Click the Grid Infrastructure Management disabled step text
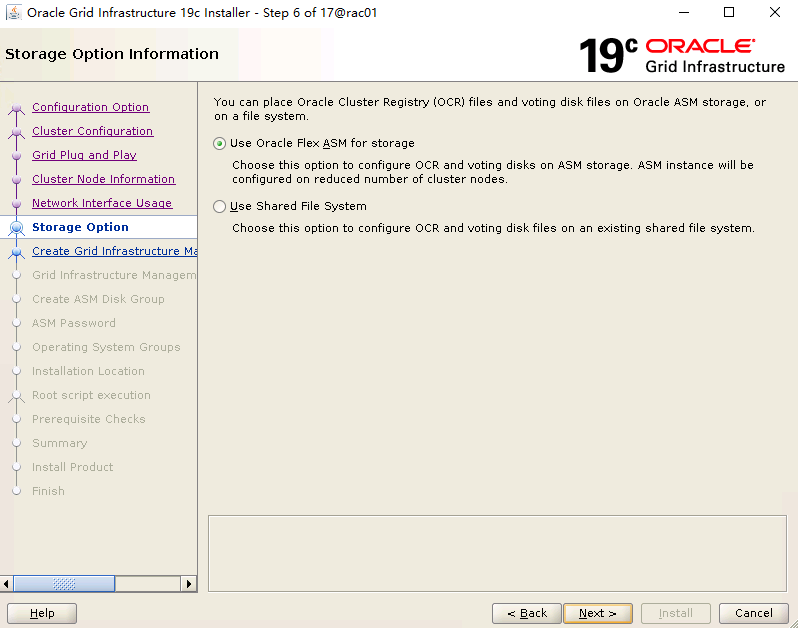This screenshot has width=798, height=628. [114, 275]
